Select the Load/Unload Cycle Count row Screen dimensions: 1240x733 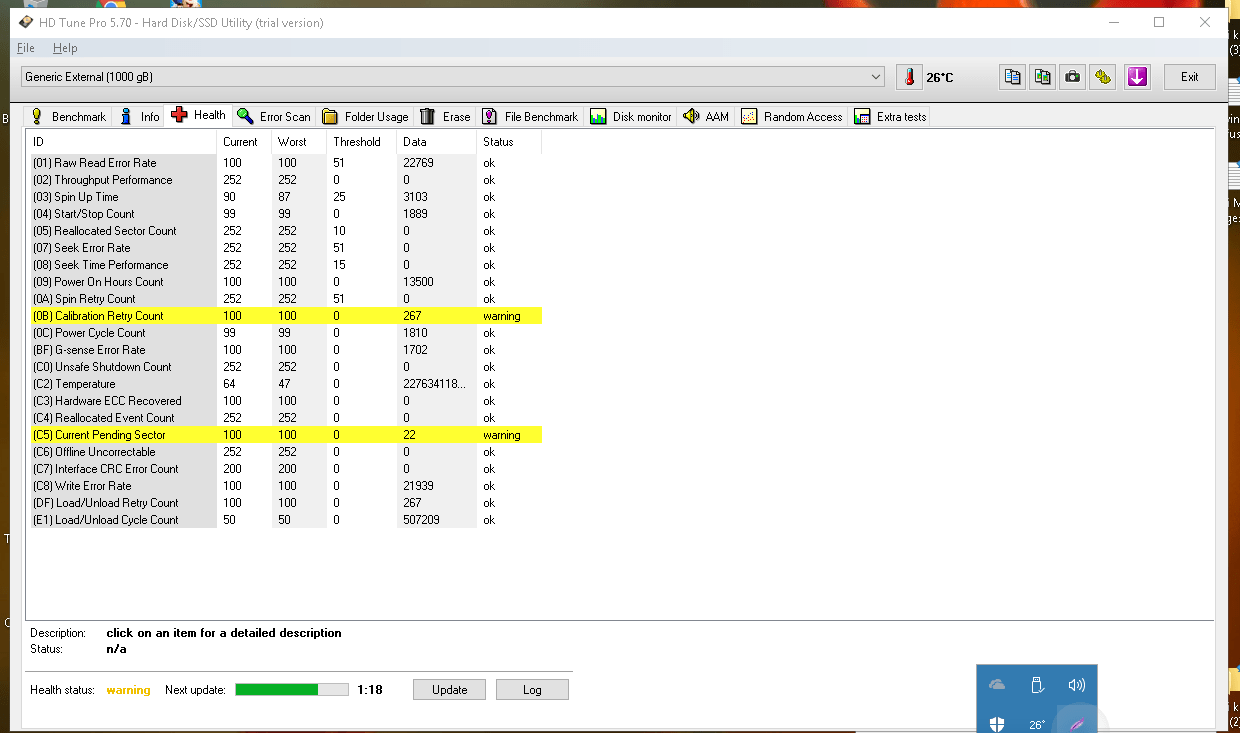pos(286,520)
